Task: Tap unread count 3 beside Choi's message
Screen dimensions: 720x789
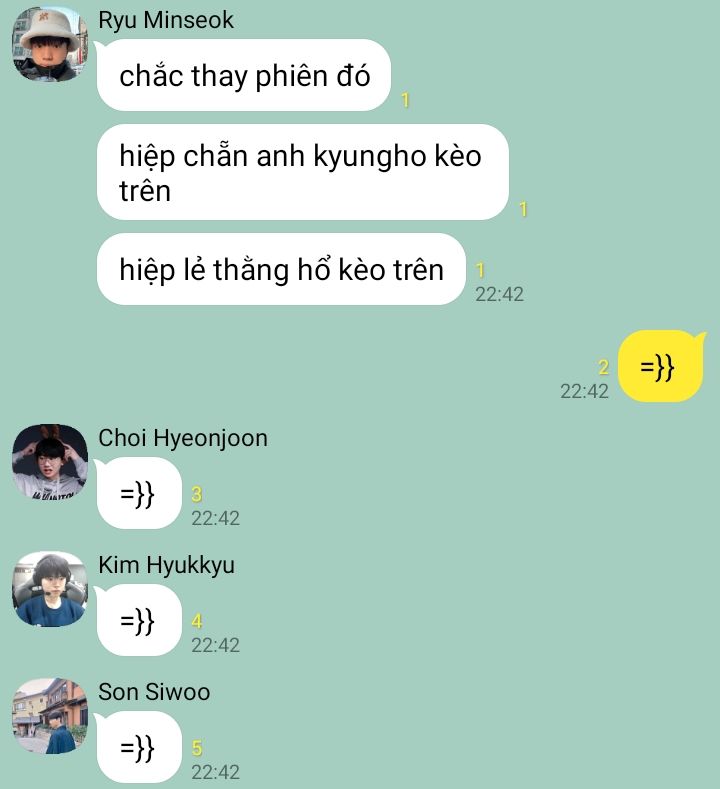Action: pyautogui.click(x=197, y=494)
